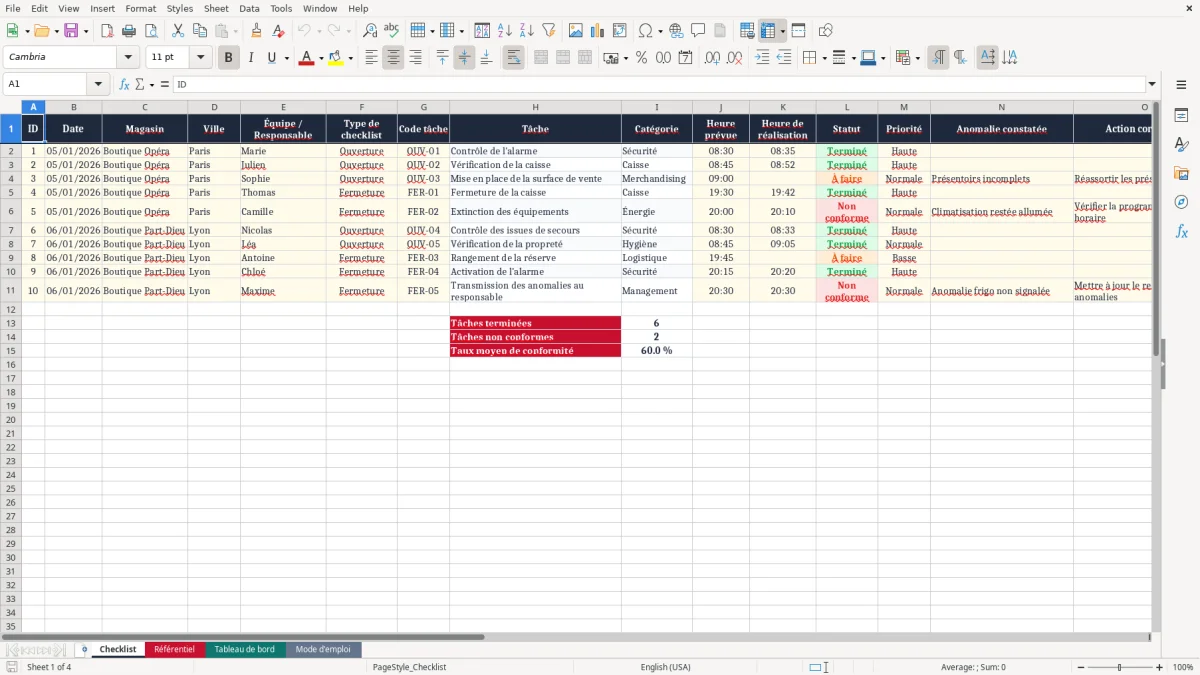Toggle Bold formatting
Image resolution: width=1200 pixels, height=675 pixels.
click(x=228, y=58)
